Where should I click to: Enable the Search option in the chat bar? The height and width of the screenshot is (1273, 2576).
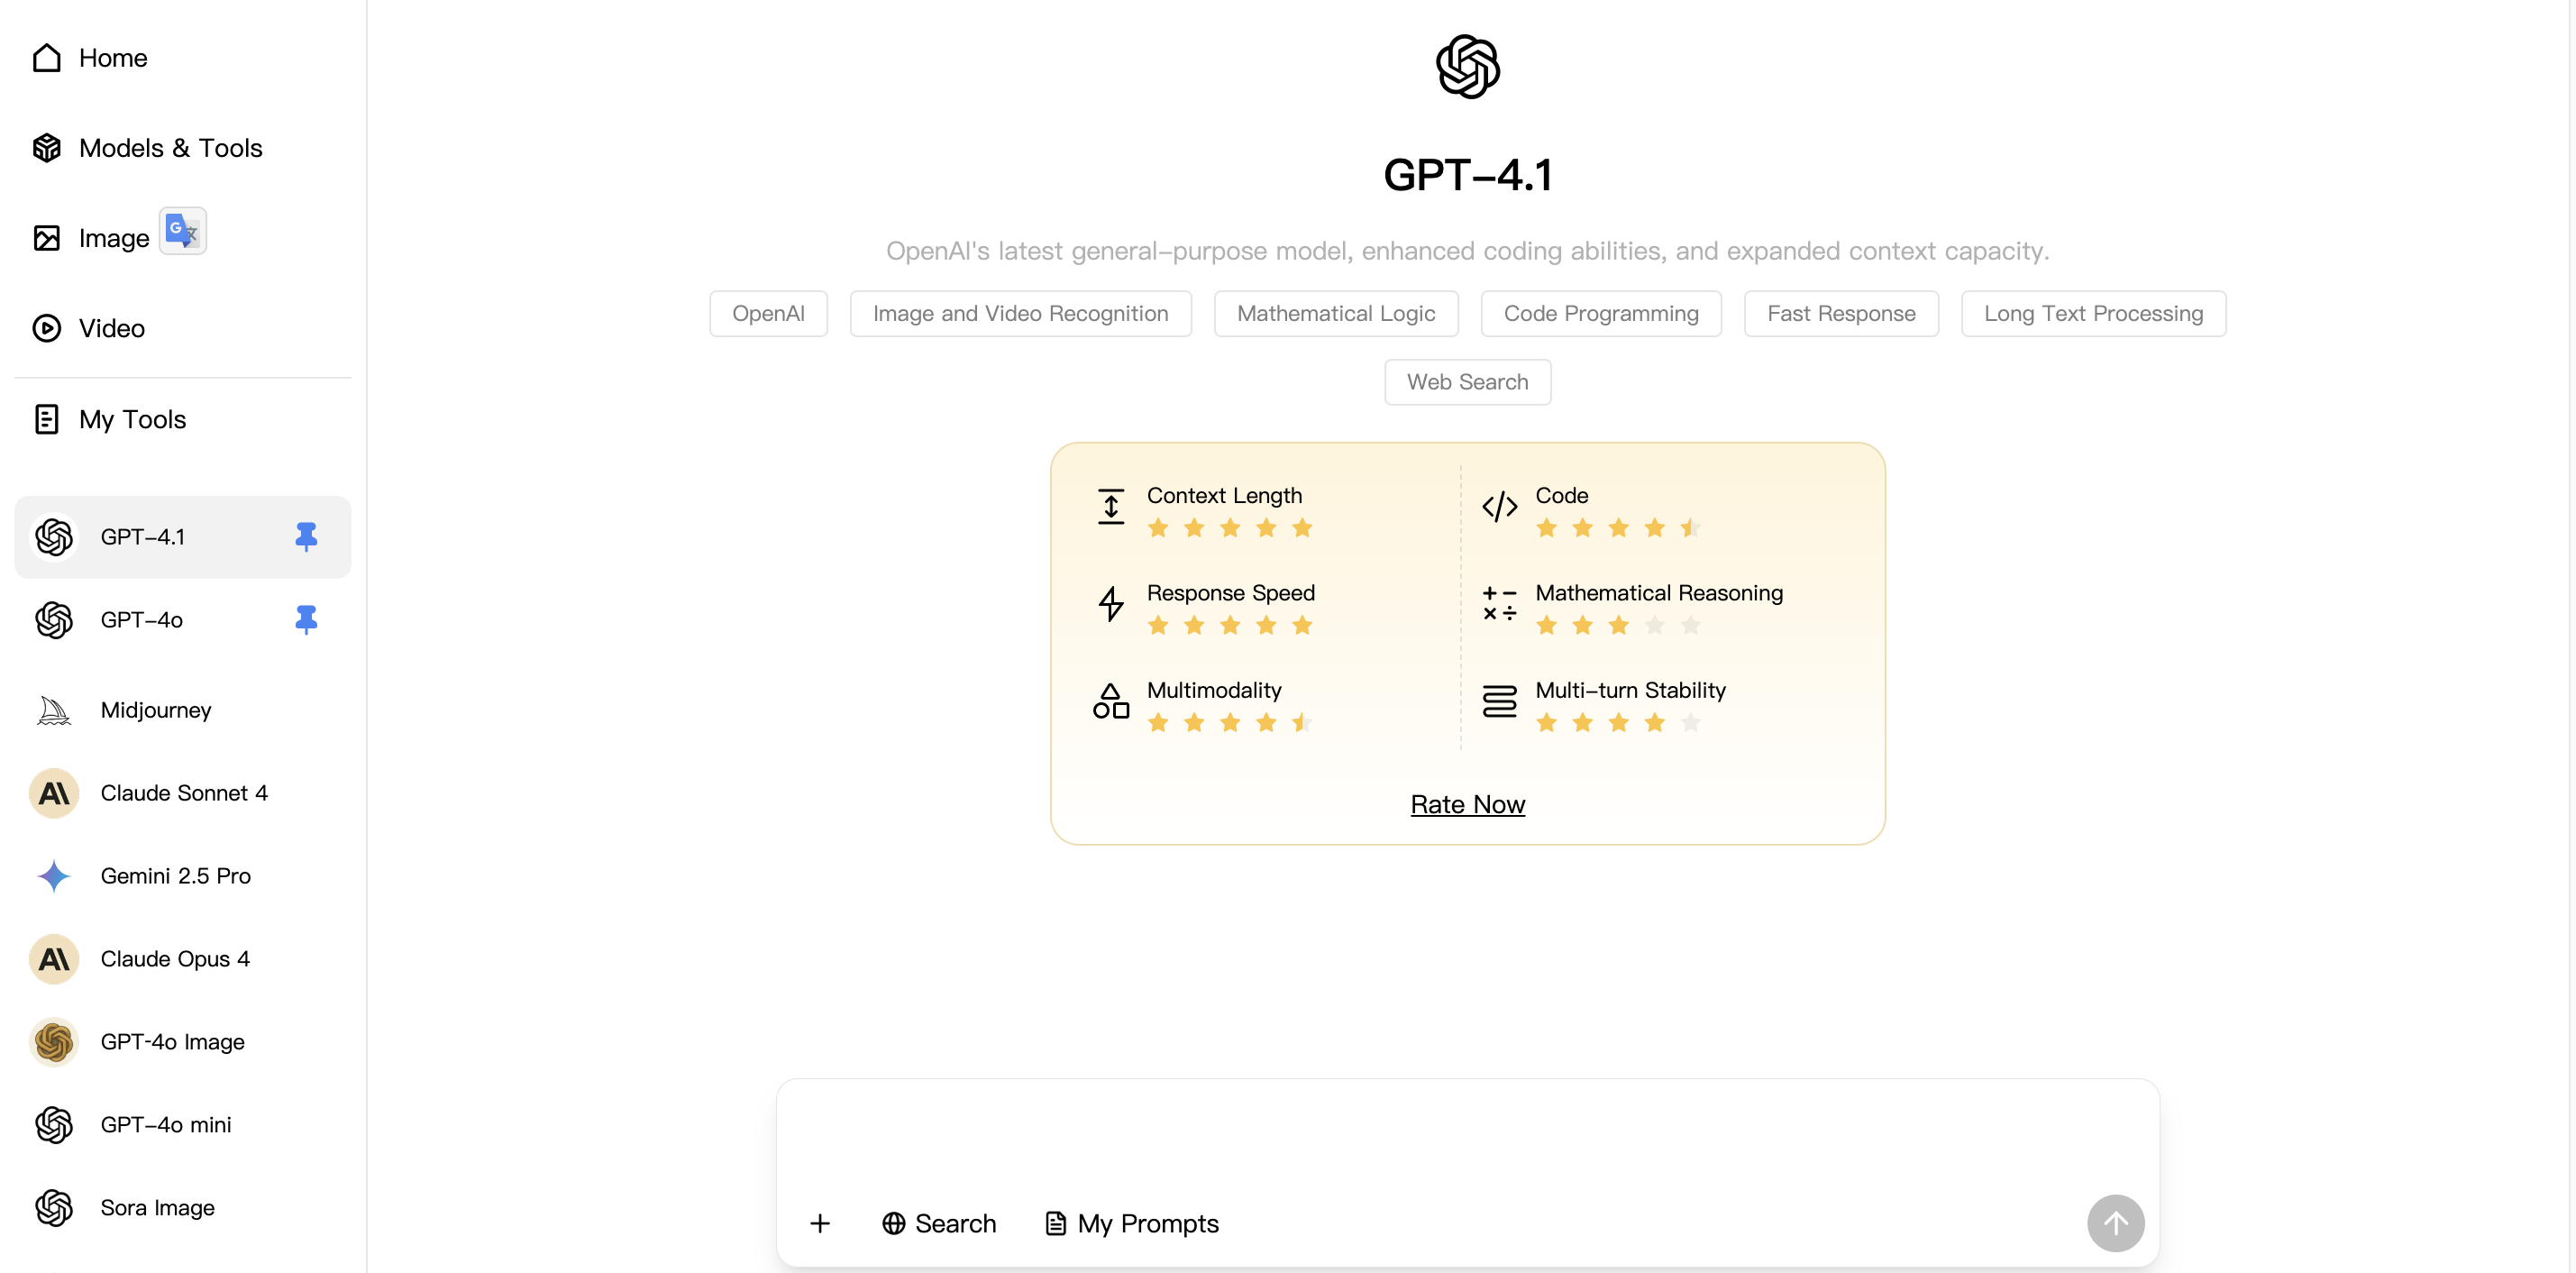click(938, 1222)
